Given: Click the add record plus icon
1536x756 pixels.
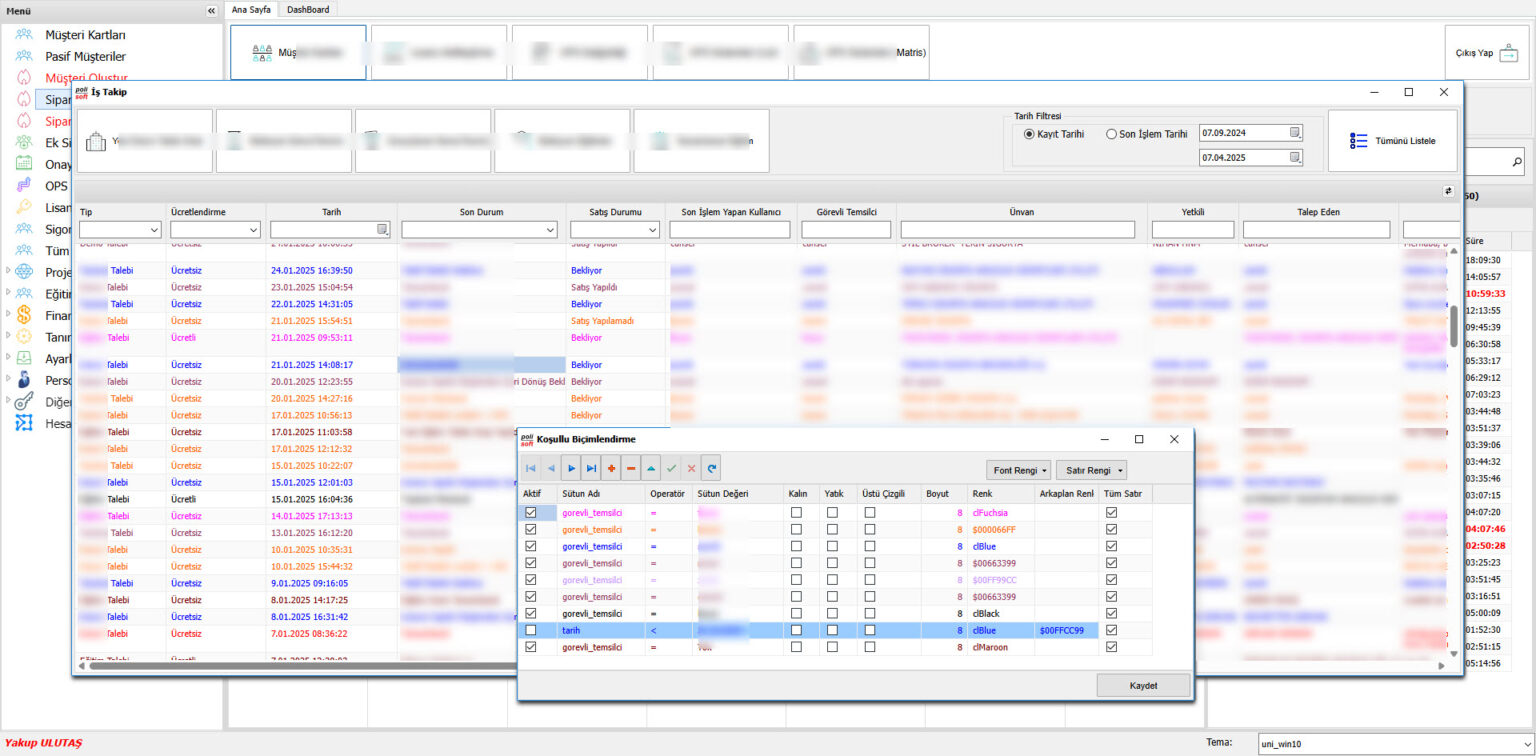Looking at the screenshot, I should 611,468.
